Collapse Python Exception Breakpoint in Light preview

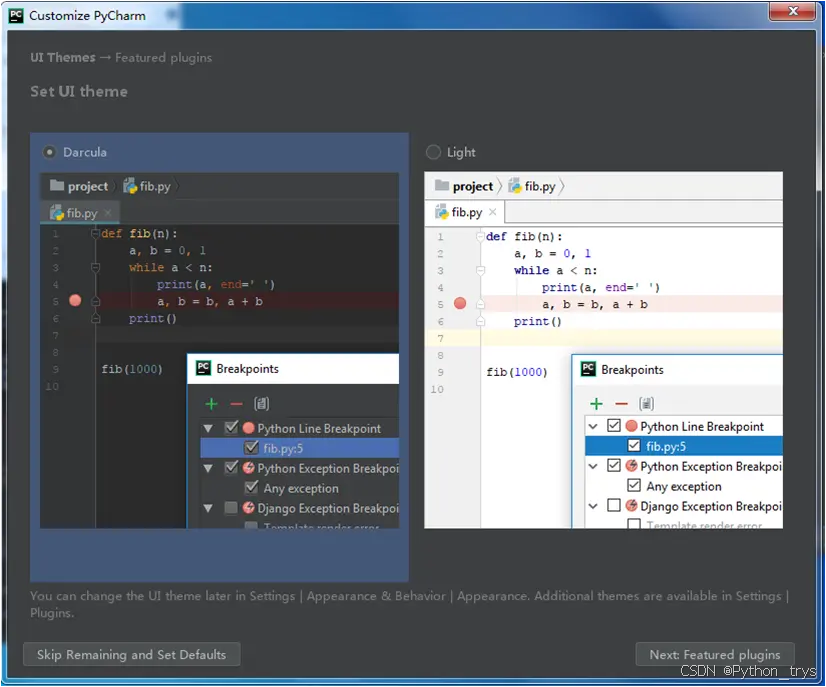coord(593,466)
